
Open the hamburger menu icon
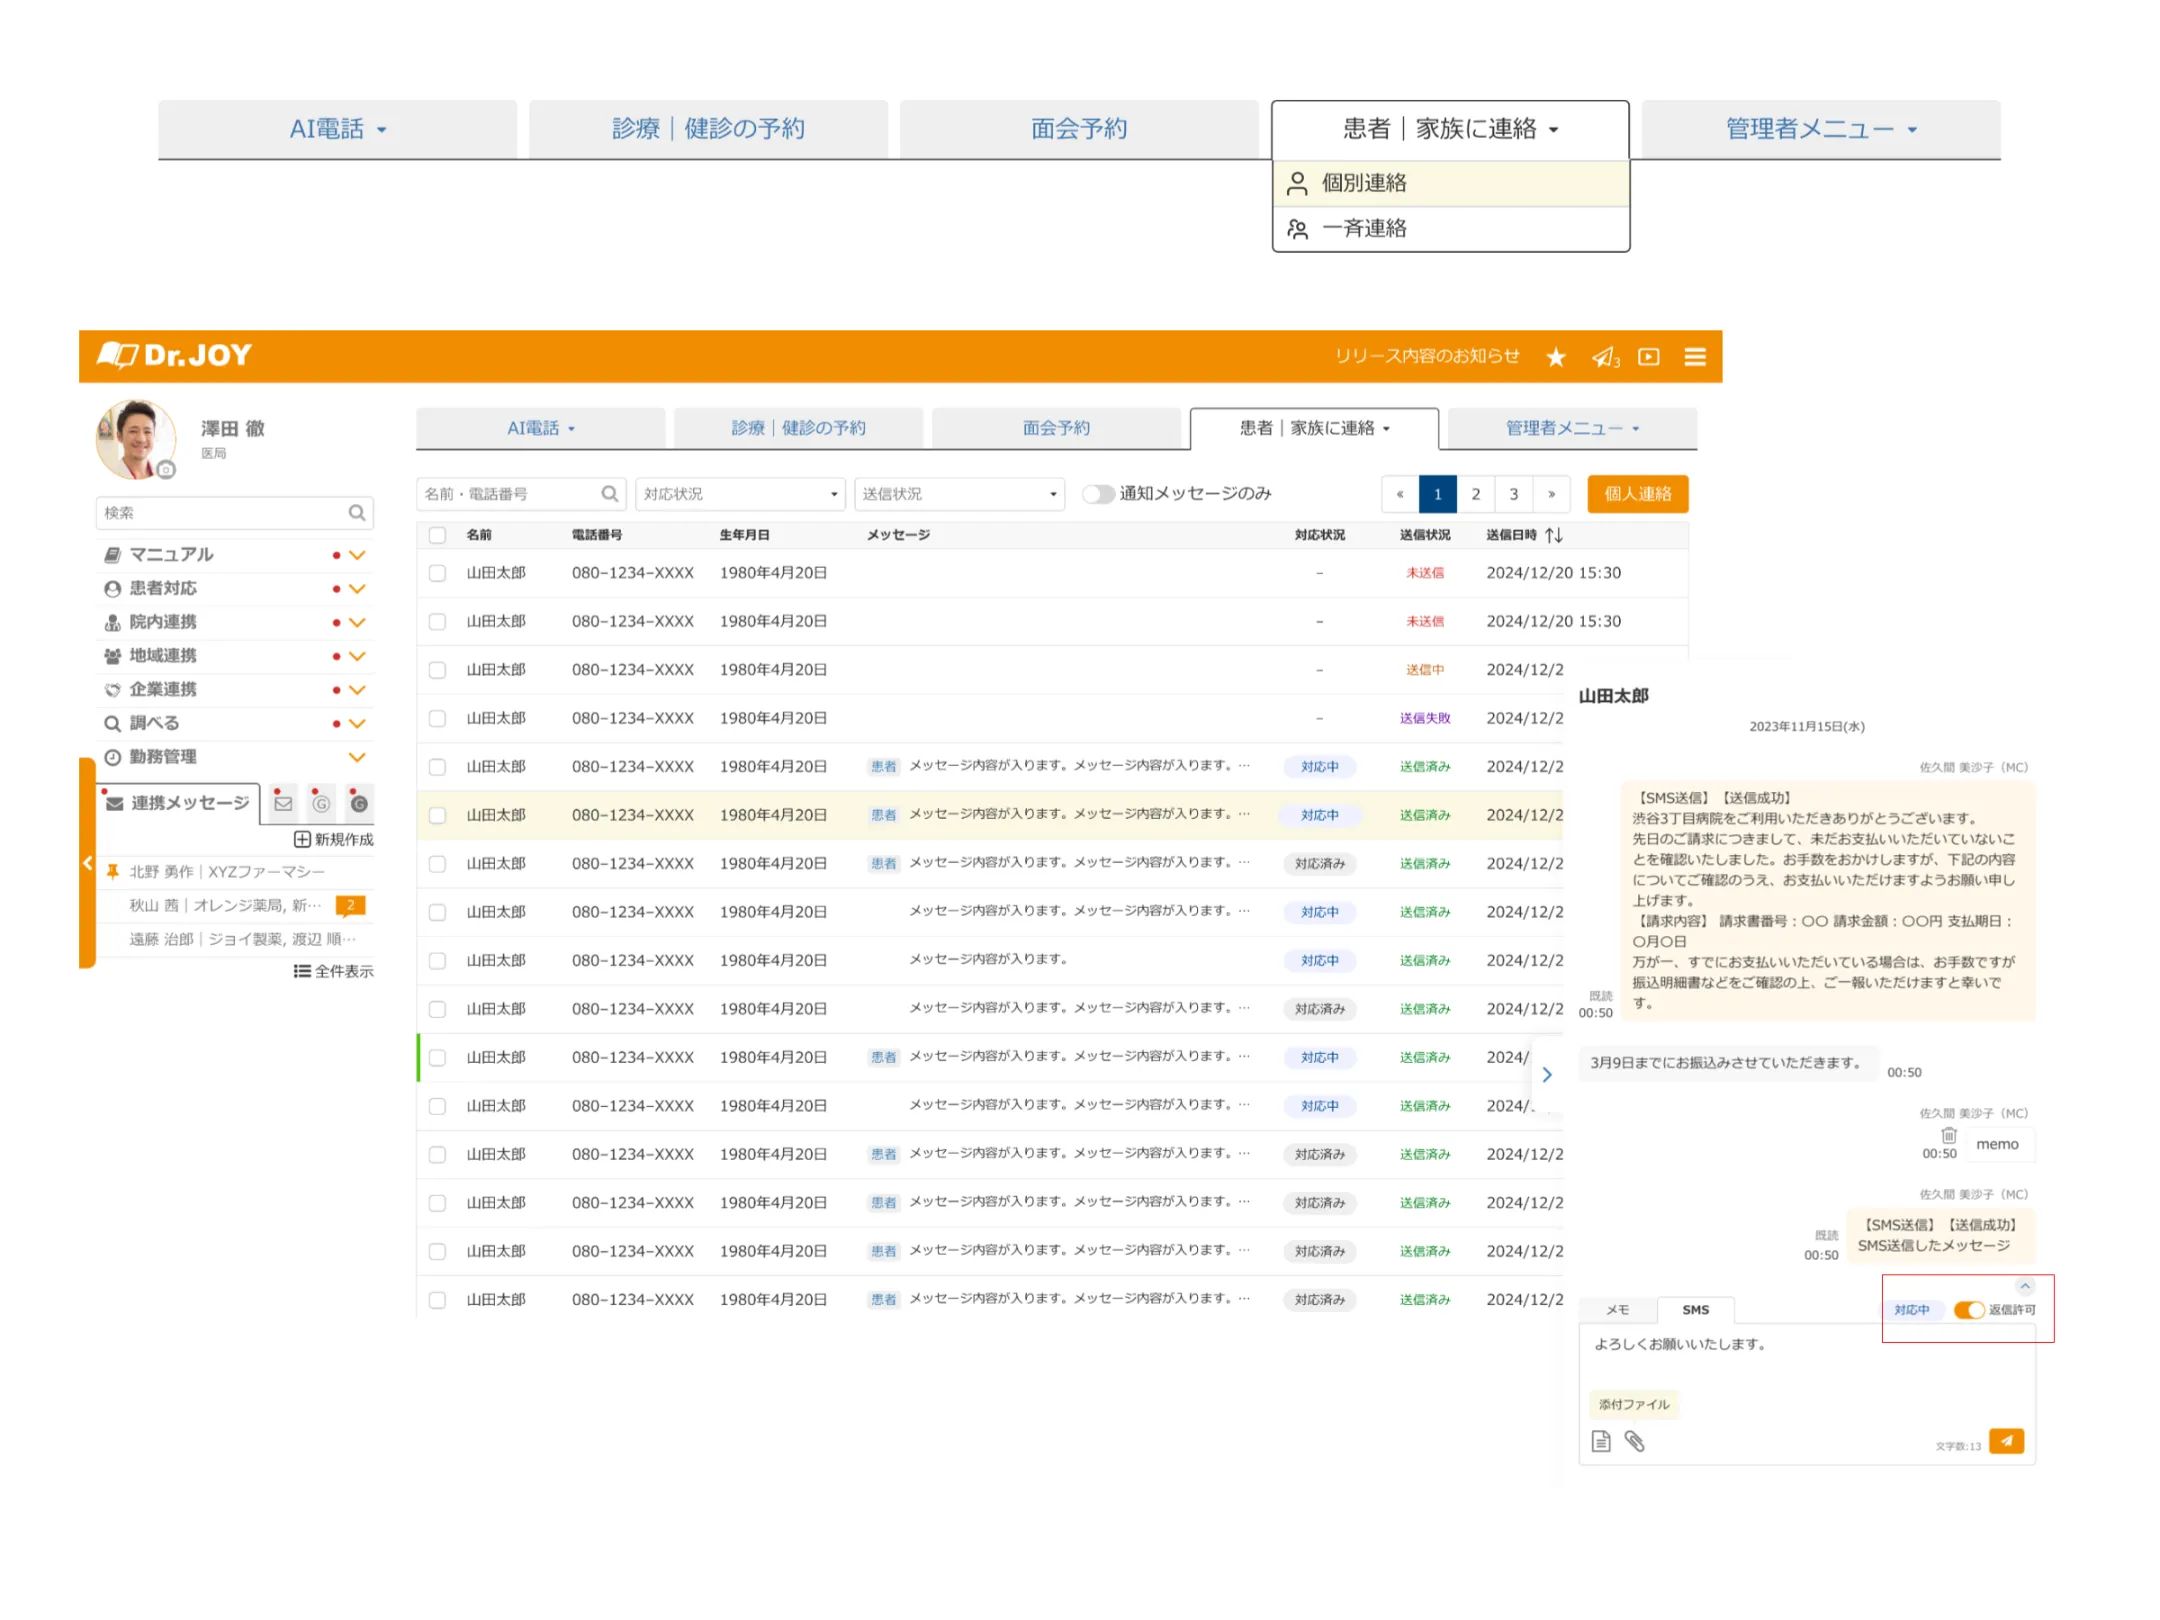pos(1695,357)
